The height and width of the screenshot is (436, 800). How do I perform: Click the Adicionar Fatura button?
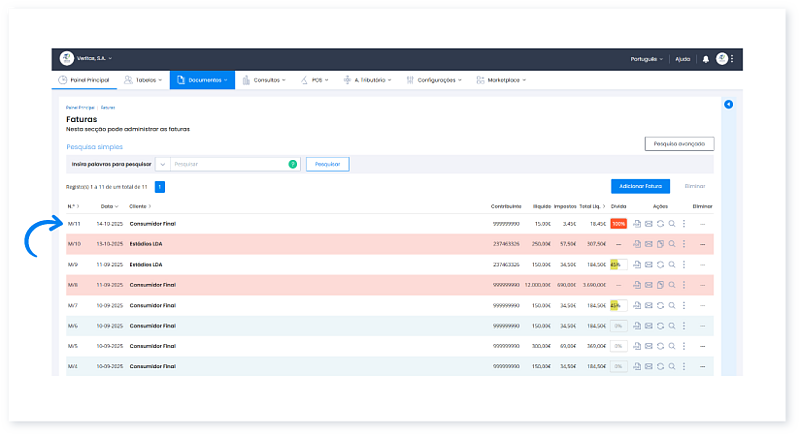[x=640, y=186]
